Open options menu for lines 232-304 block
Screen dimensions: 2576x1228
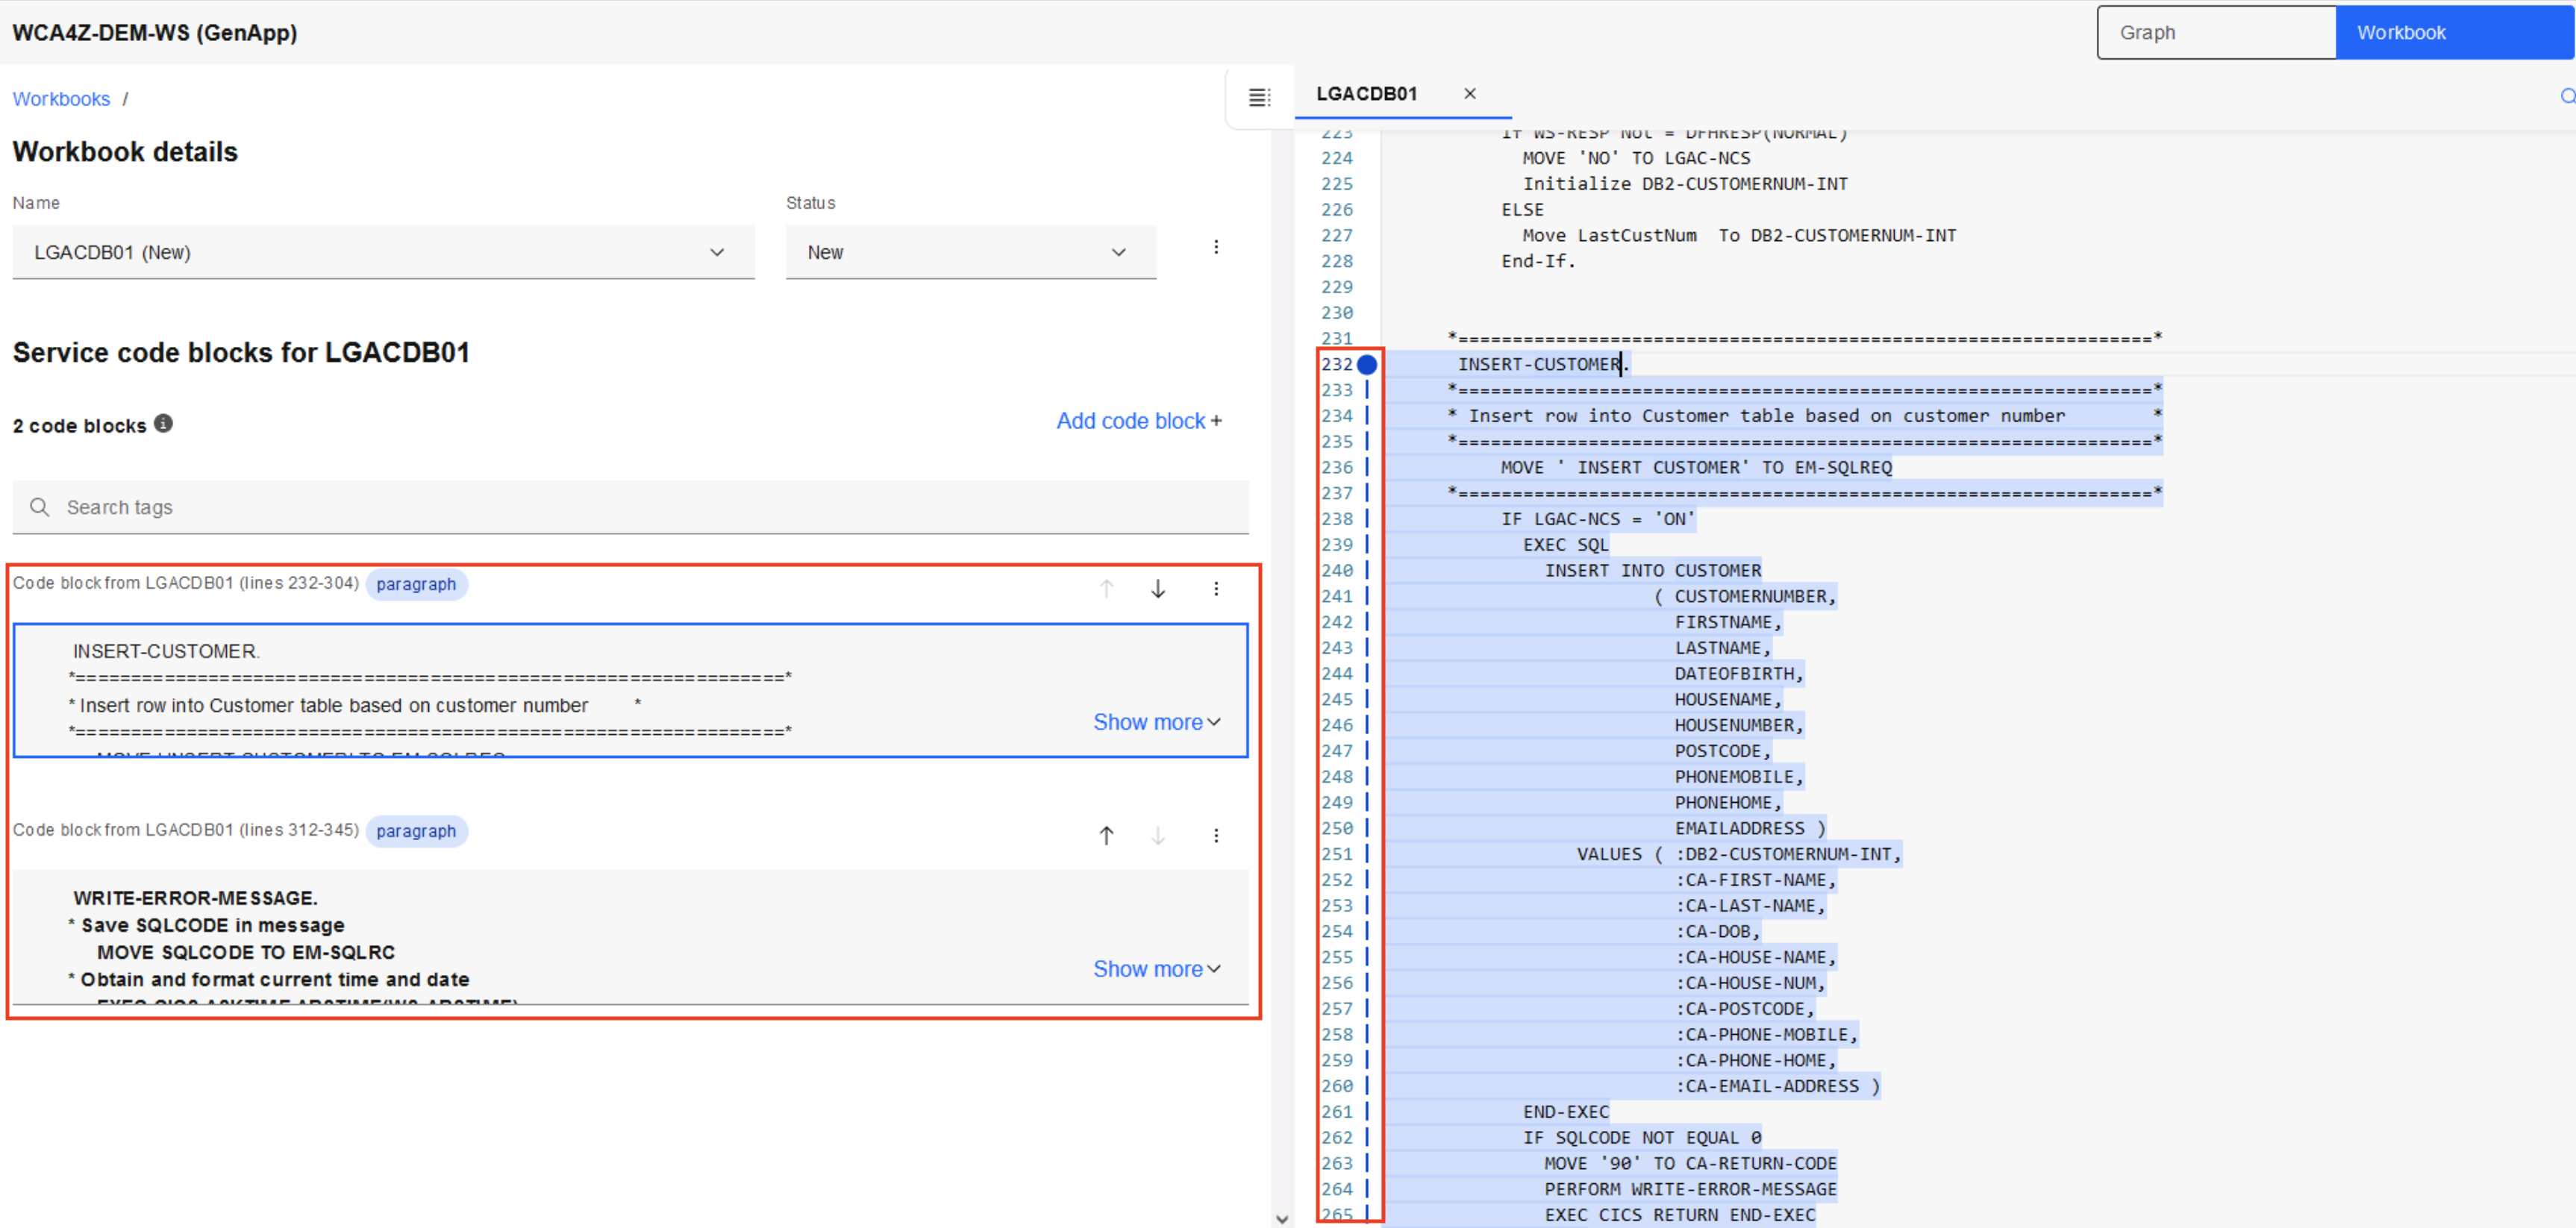[1215, 588]
